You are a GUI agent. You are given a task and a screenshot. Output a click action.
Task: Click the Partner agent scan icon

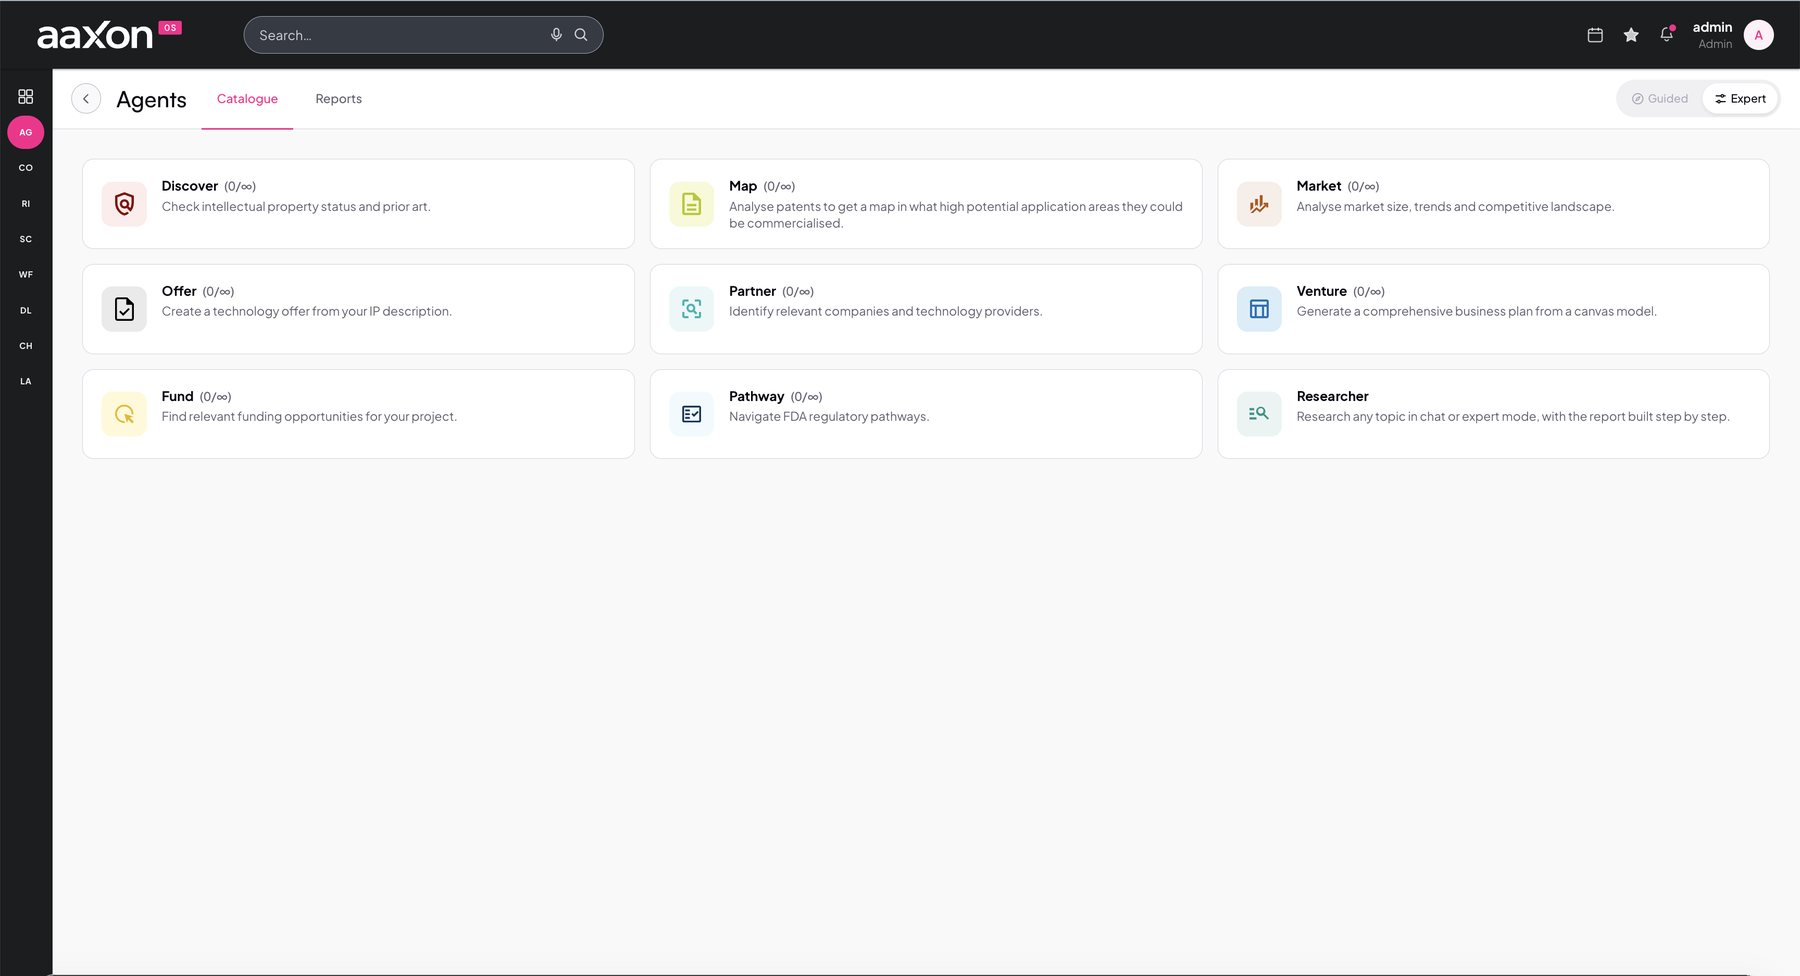pos(692,309)
